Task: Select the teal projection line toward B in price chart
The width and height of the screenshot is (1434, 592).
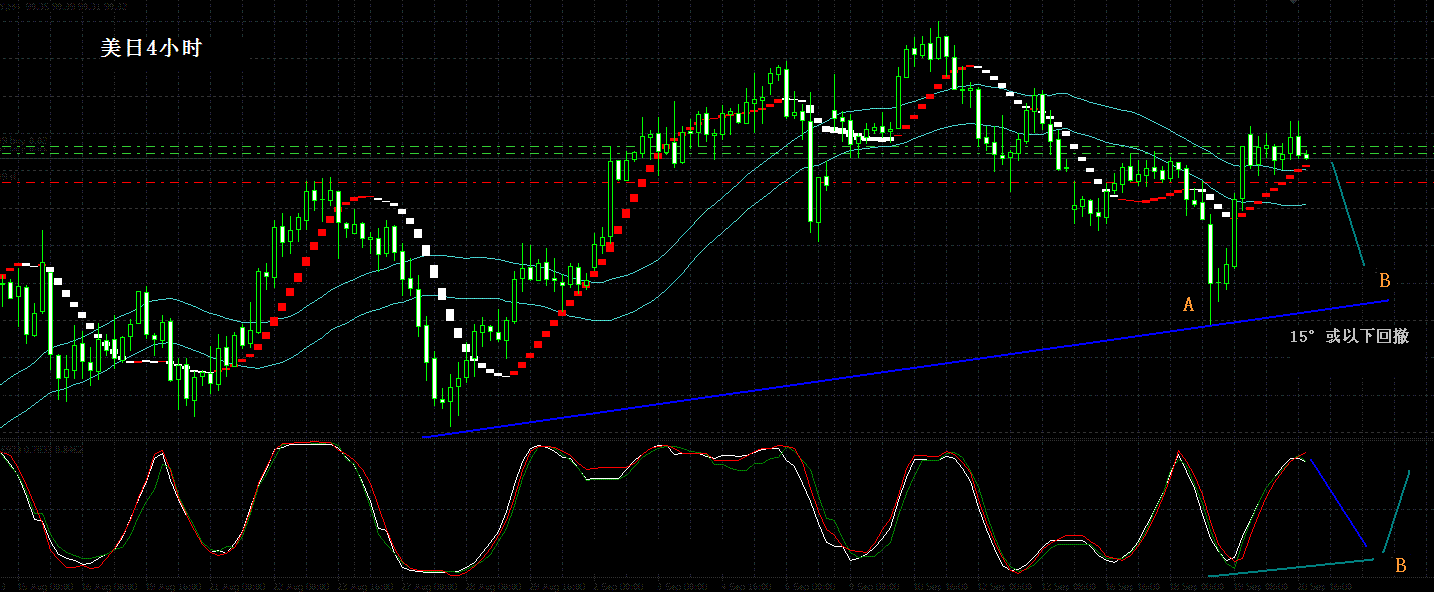Action: 1347,212
